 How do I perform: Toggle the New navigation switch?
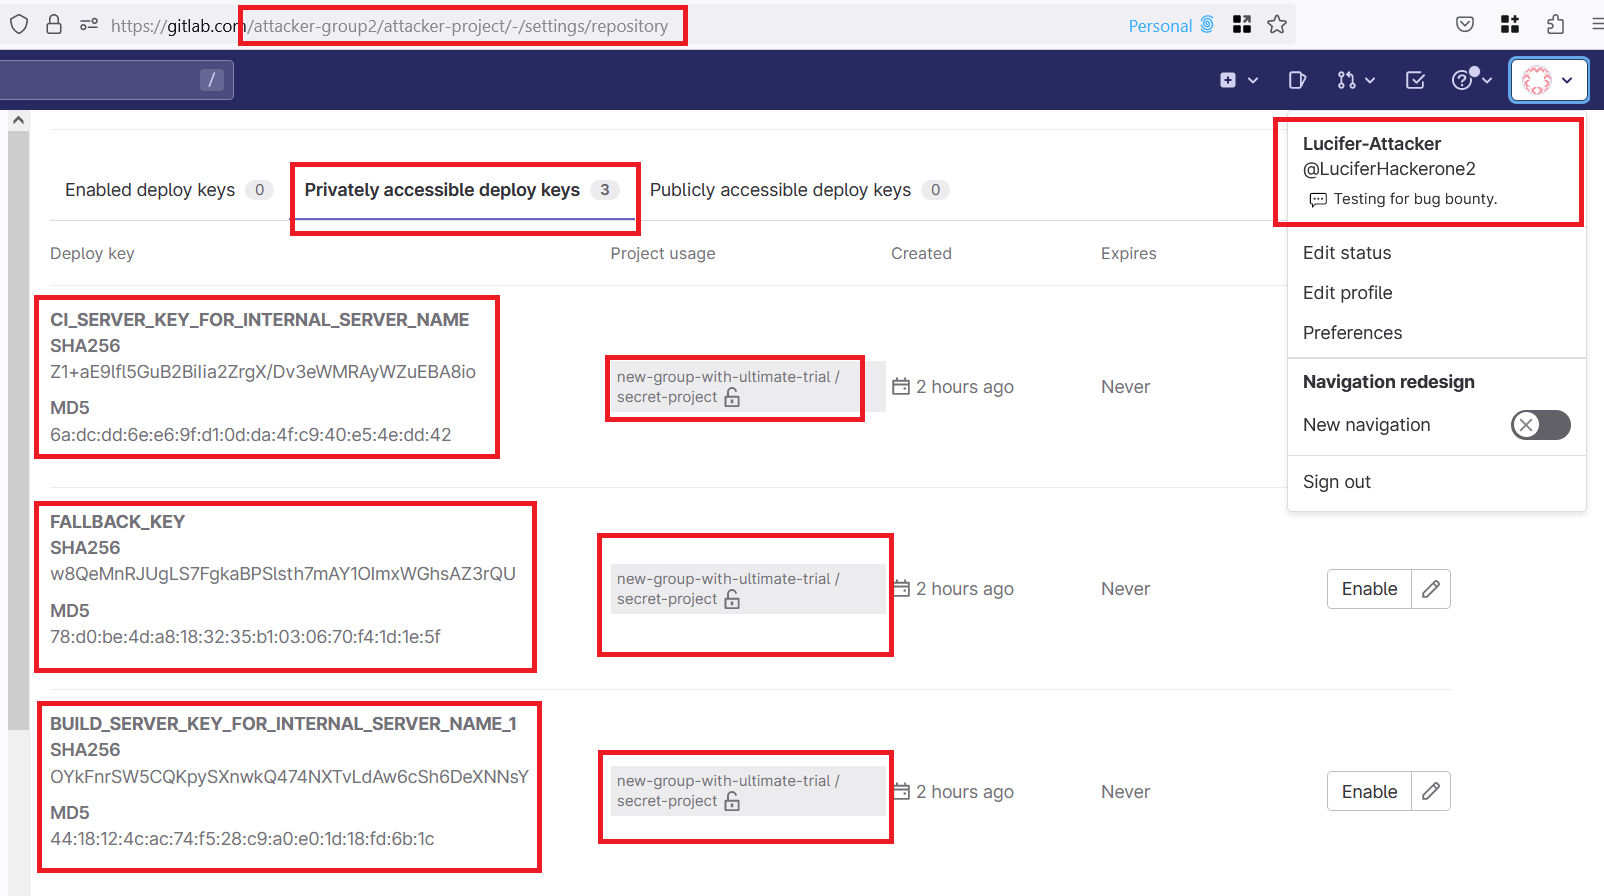click(1540, 425)
